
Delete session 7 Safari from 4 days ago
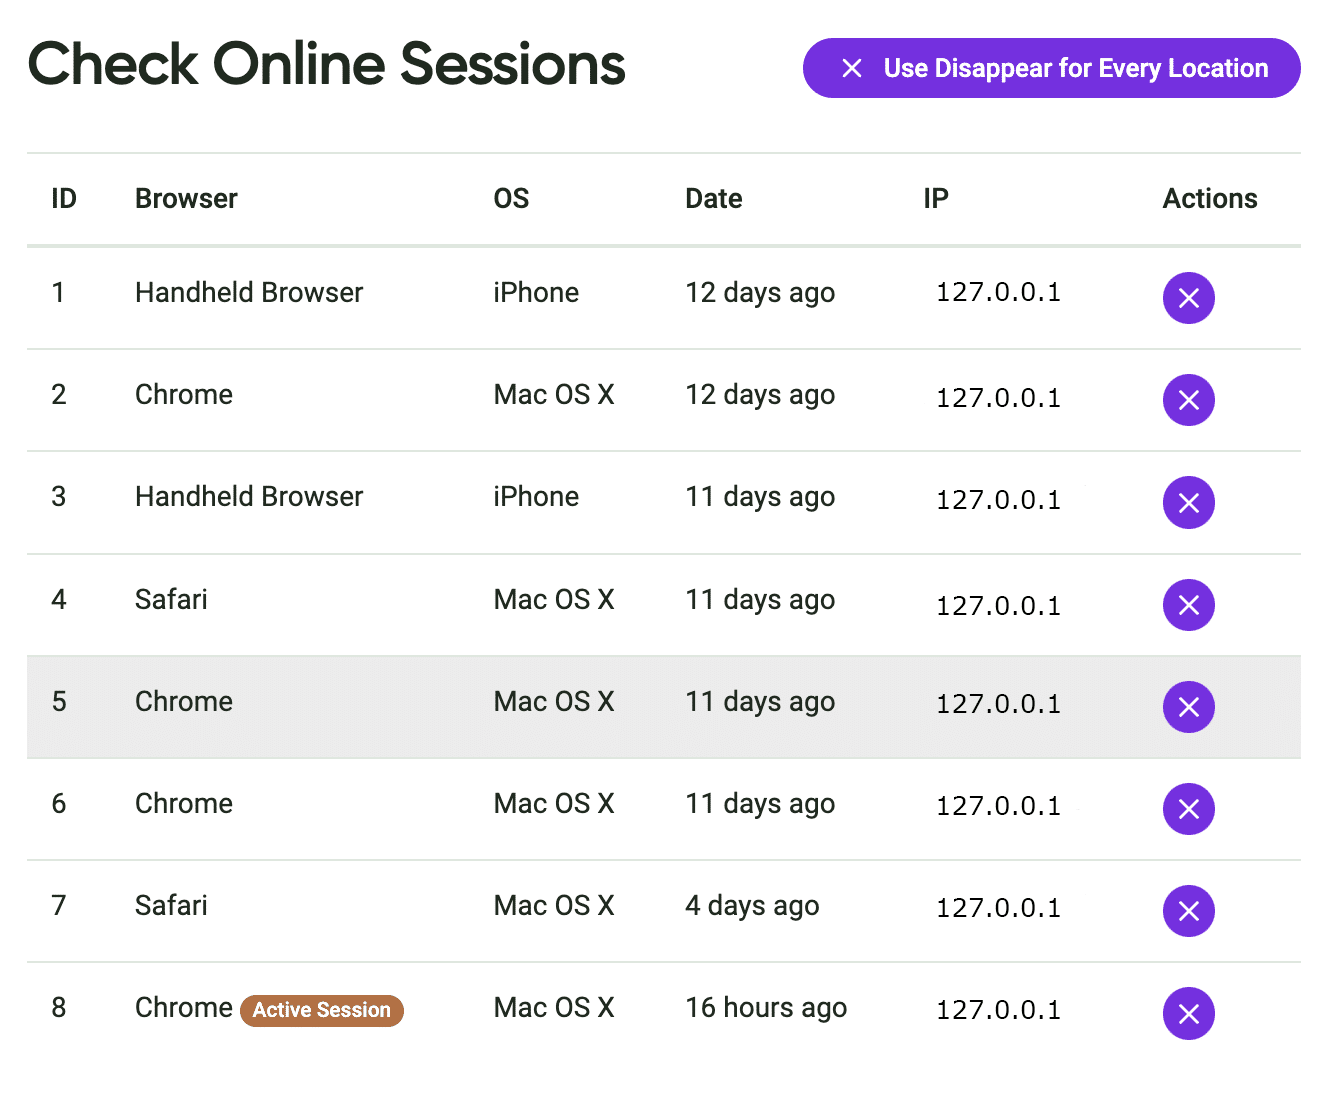tap(1188, 911)
